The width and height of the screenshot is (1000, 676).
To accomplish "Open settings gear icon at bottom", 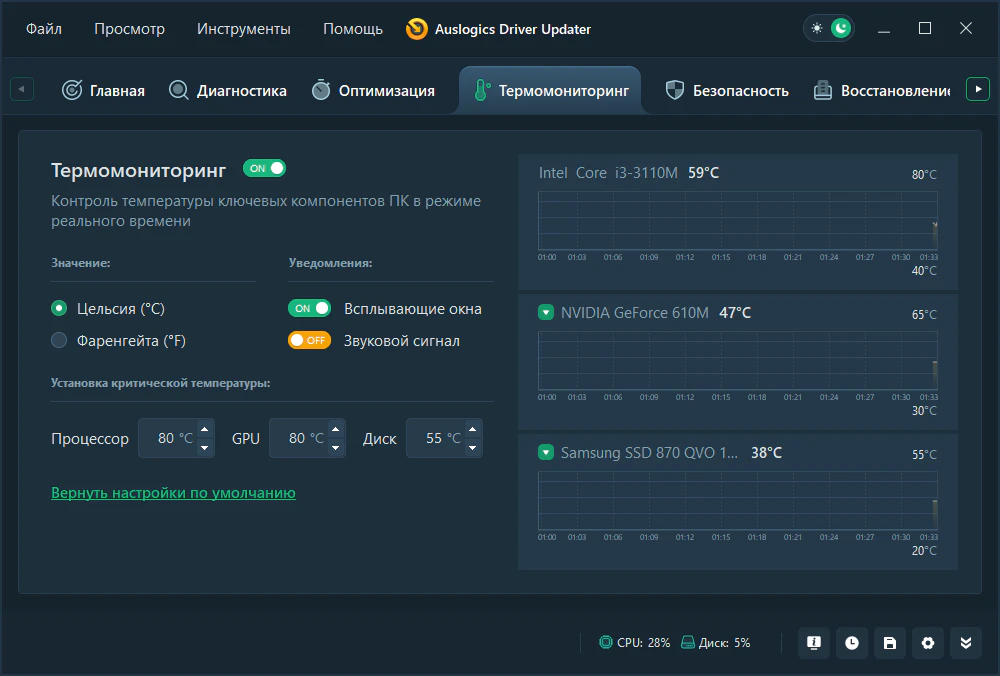I will [x=928, y=643].
